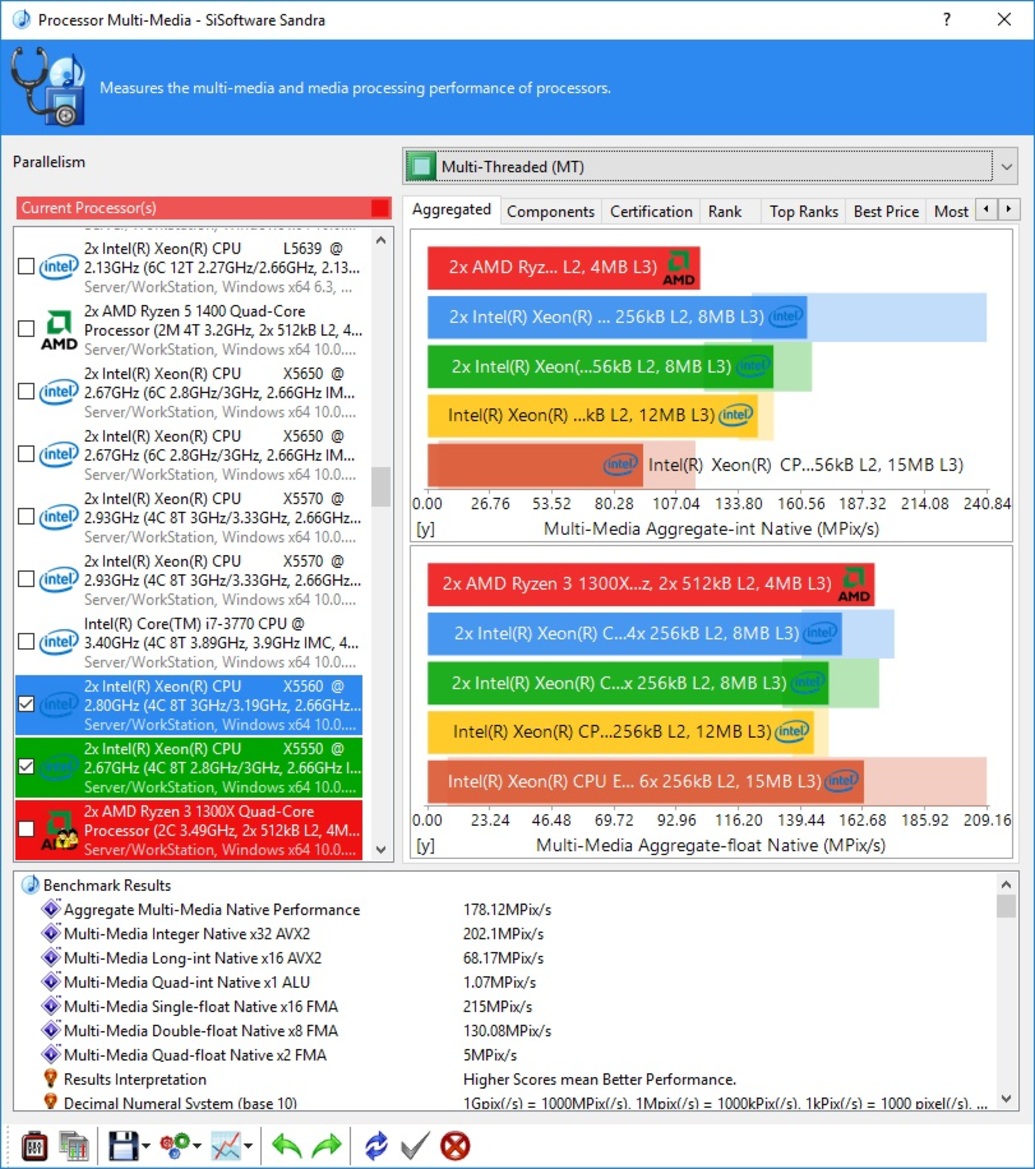Click the stethoscope module icon in header
Screen dimensions: 1035x1169
48,86
